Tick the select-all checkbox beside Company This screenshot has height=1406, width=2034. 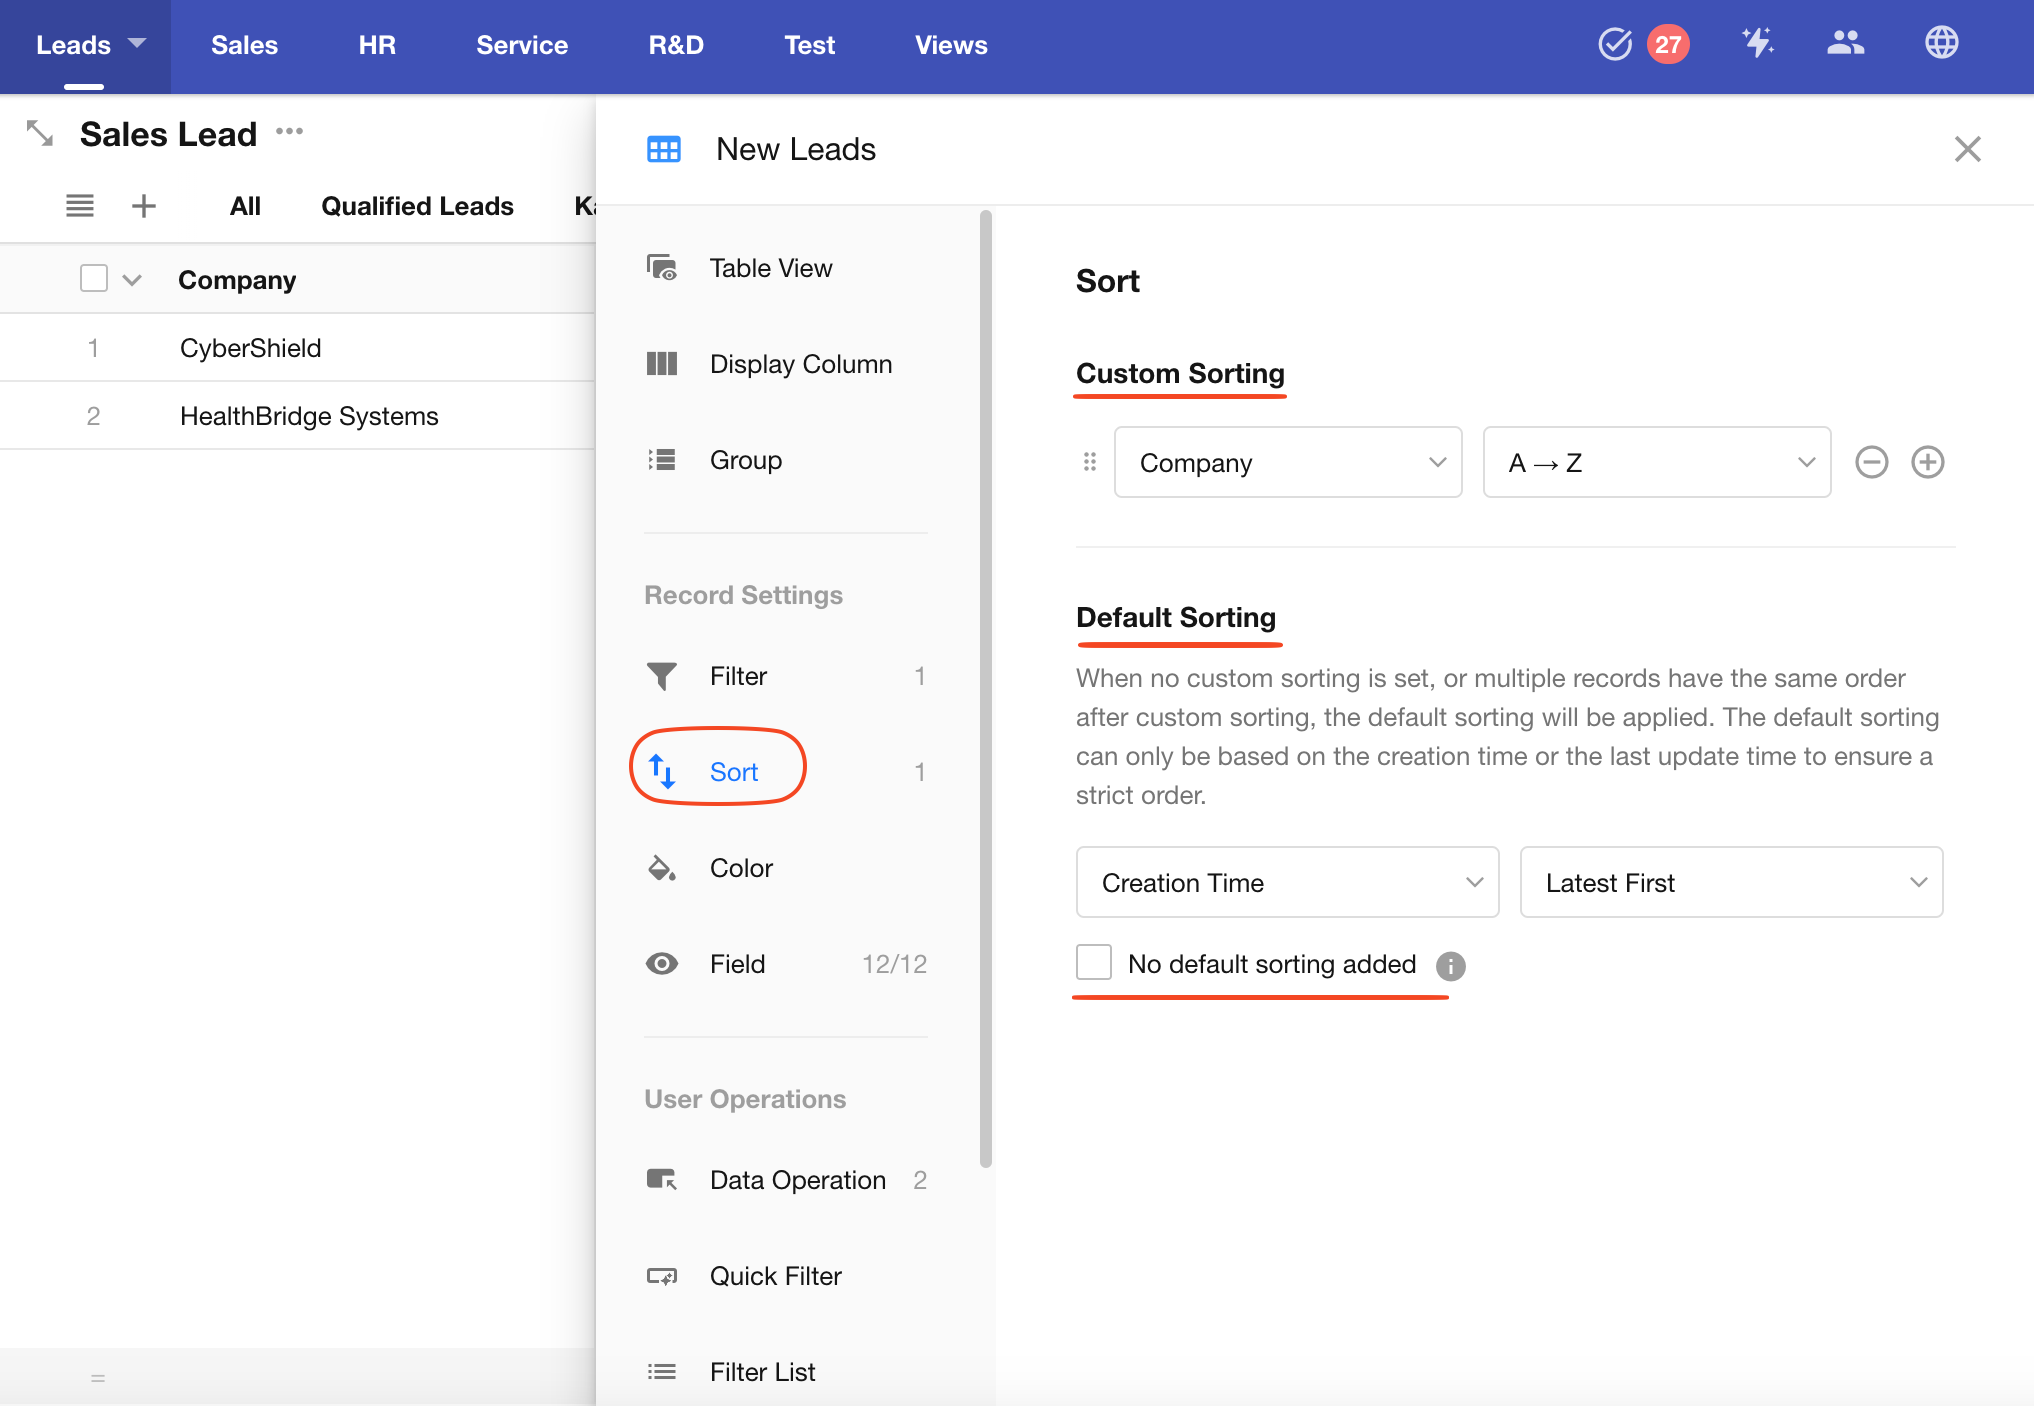pos(94,278)
